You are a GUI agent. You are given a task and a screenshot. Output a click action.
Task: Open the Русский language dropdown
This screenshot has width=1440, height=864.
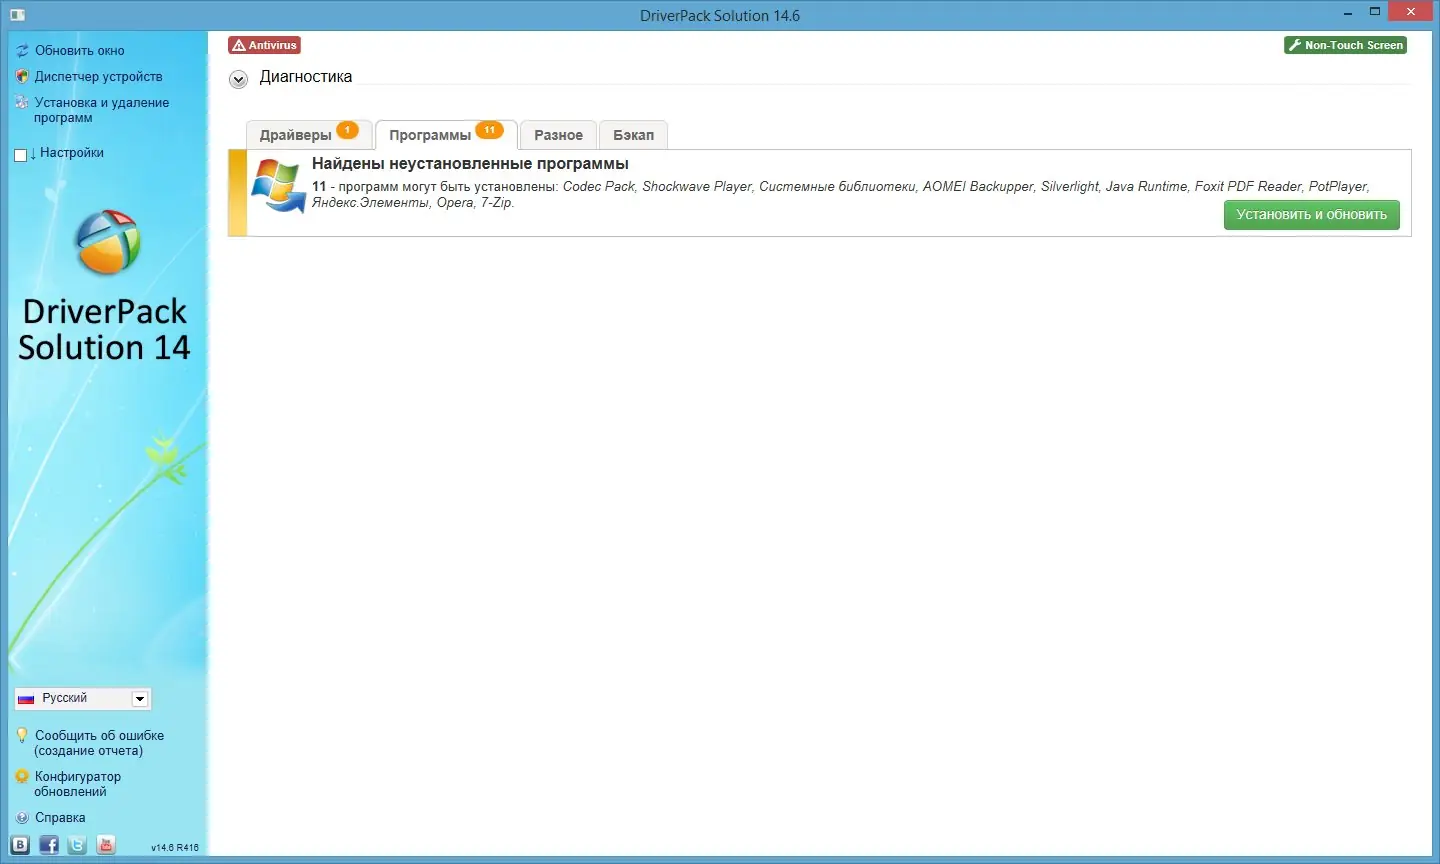(x=82, y=698)
